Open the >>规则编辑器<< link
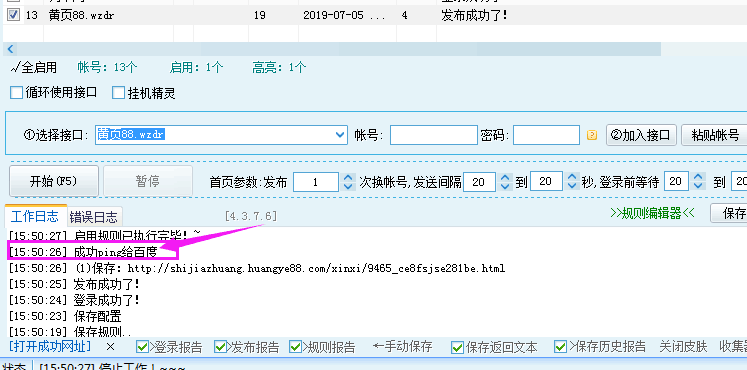The width and height of the screenshot is (747, 370). pyautogui.click(x=652, y=213)
